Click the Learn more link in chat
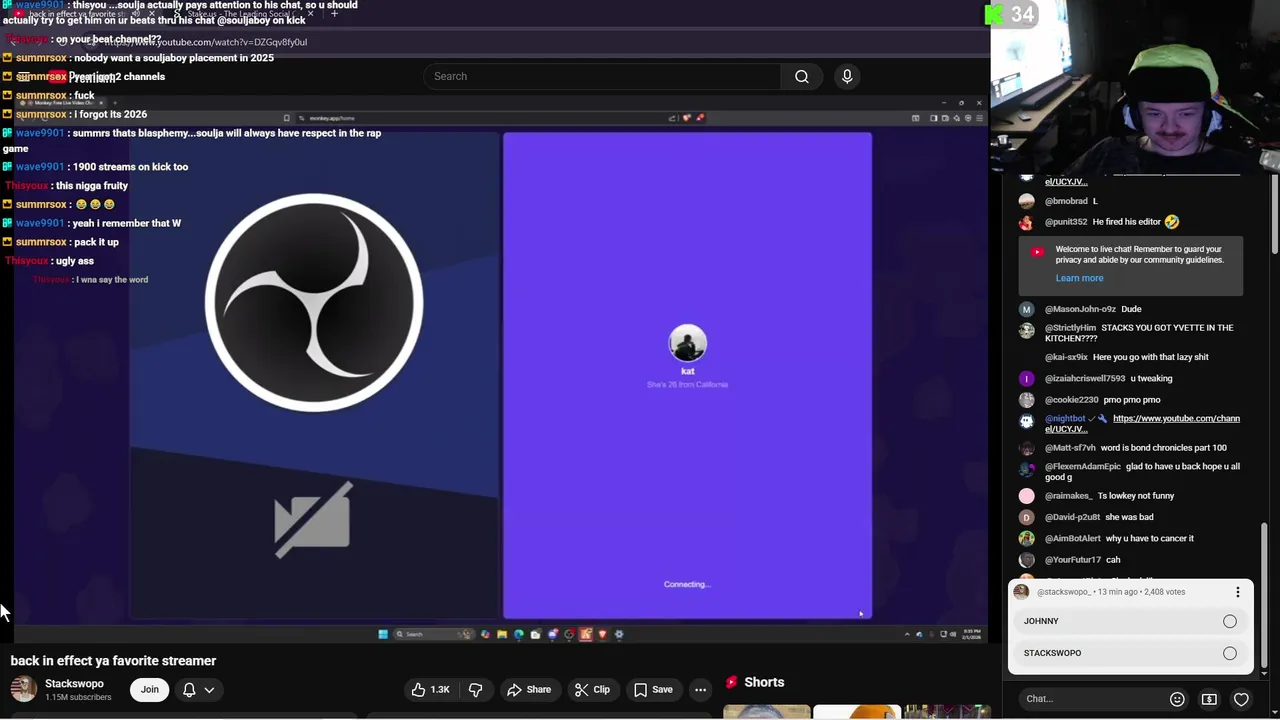Viewport: 1280px width, 720px height. pyautogui.click(x=1079, y=278)
